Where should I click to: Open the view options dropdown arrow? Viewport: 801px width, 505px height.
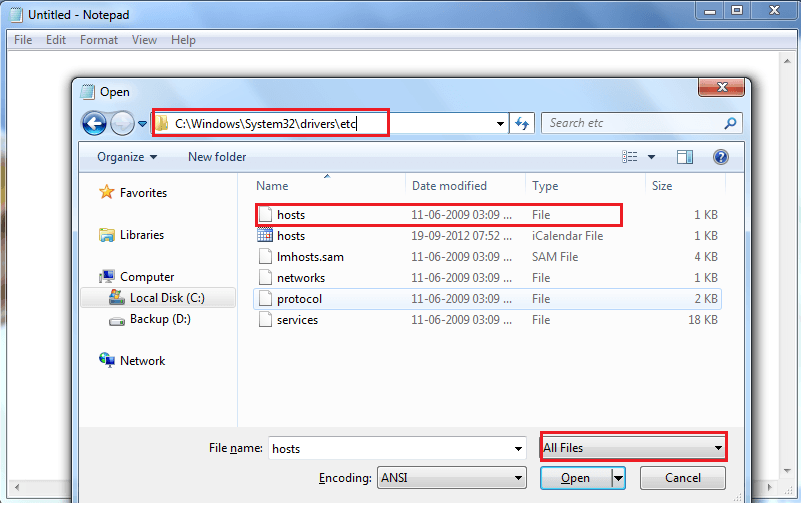pyautogui.click(x=651, y=157)
